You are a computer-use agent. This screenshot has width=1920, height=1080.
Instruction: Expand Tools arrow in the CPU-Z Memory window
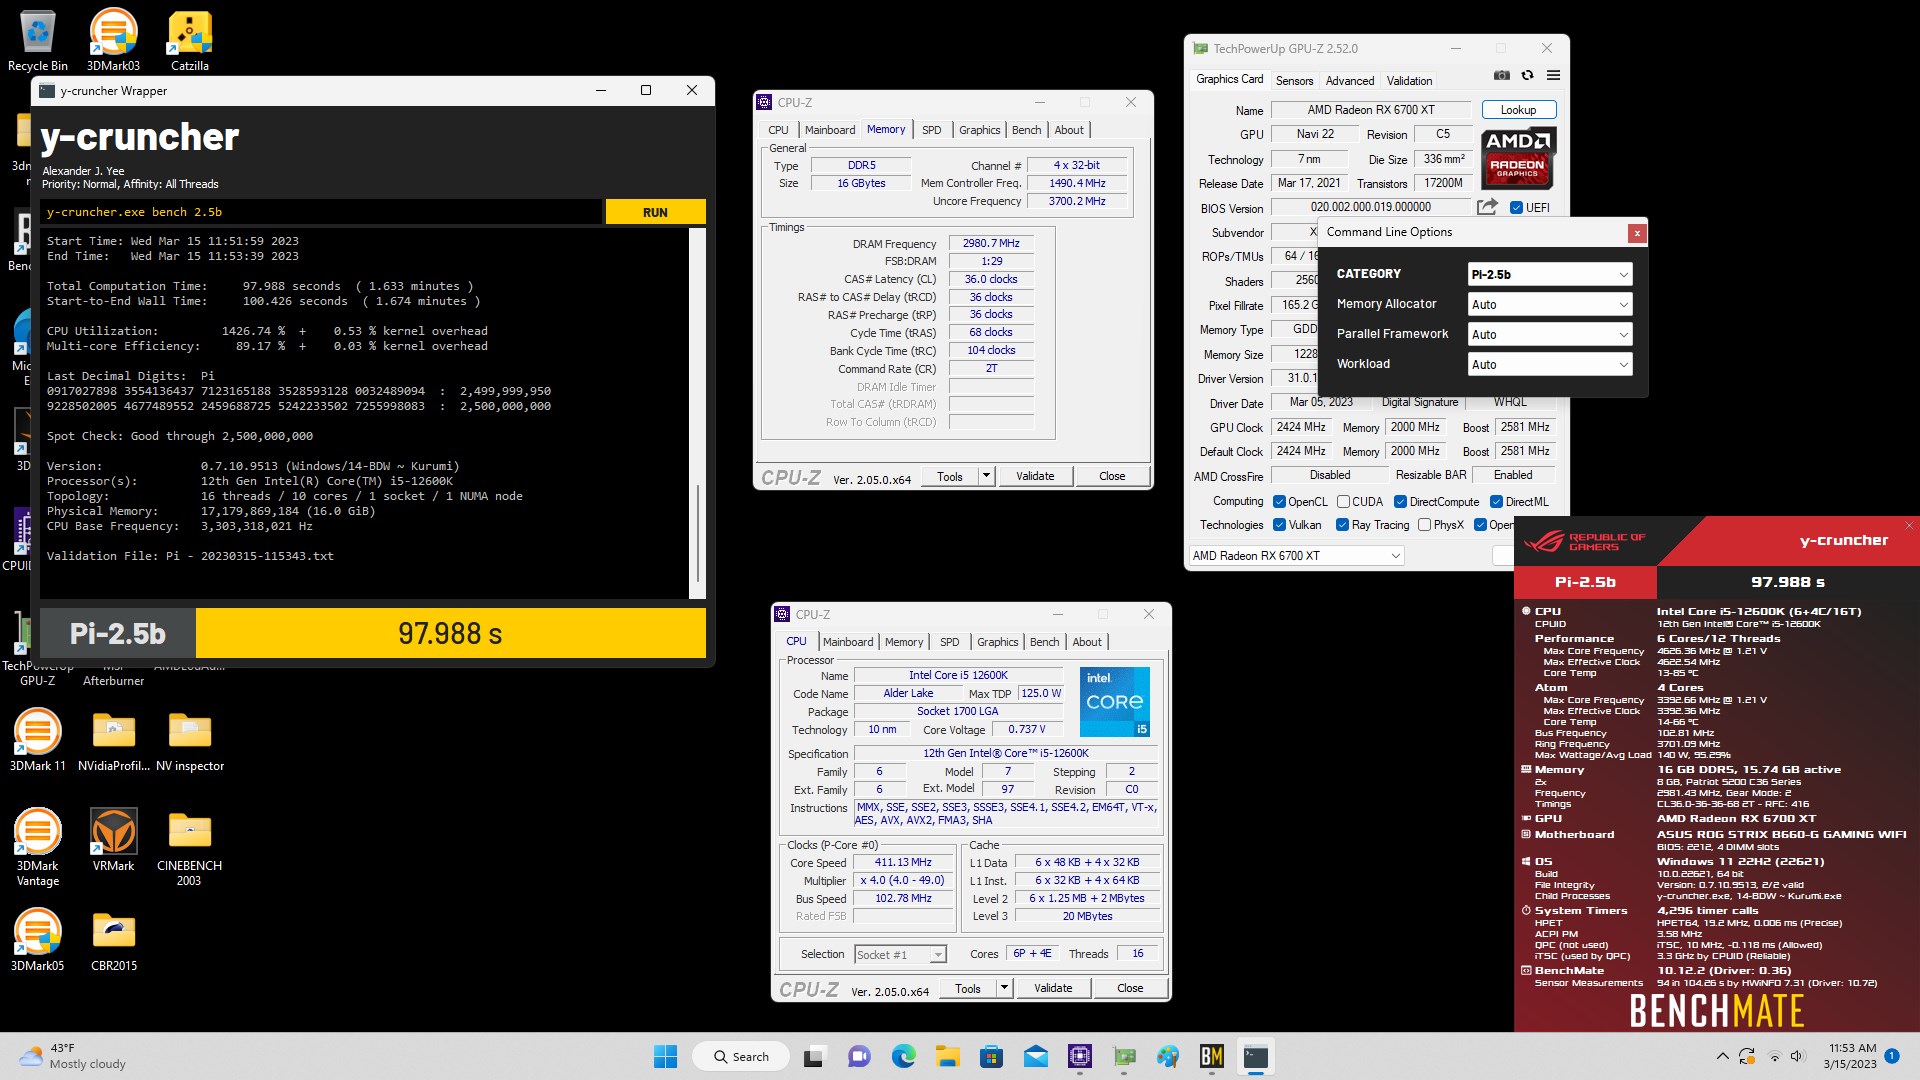click(x=986, y=476)
